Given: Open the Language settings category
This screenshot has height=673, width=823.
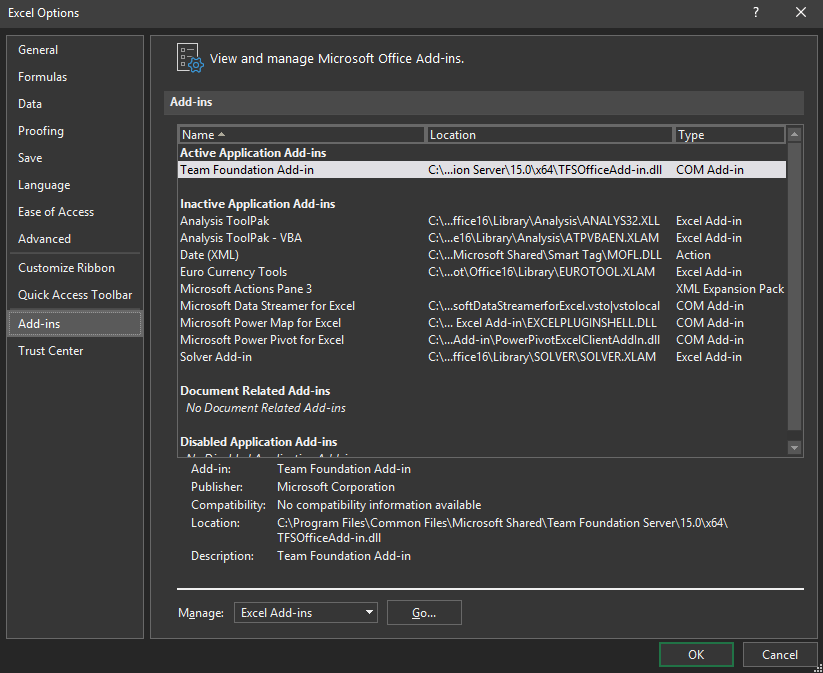Looking at the screenshot, I should (75, 185).
